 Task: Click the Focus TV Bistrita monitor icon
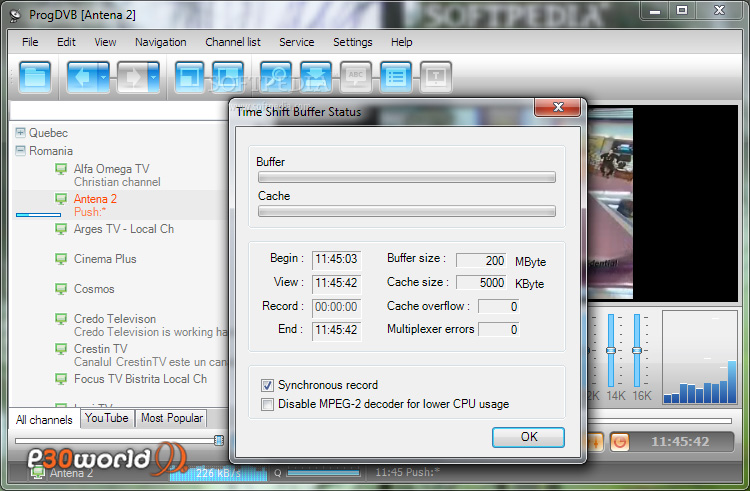coord(61,379)
